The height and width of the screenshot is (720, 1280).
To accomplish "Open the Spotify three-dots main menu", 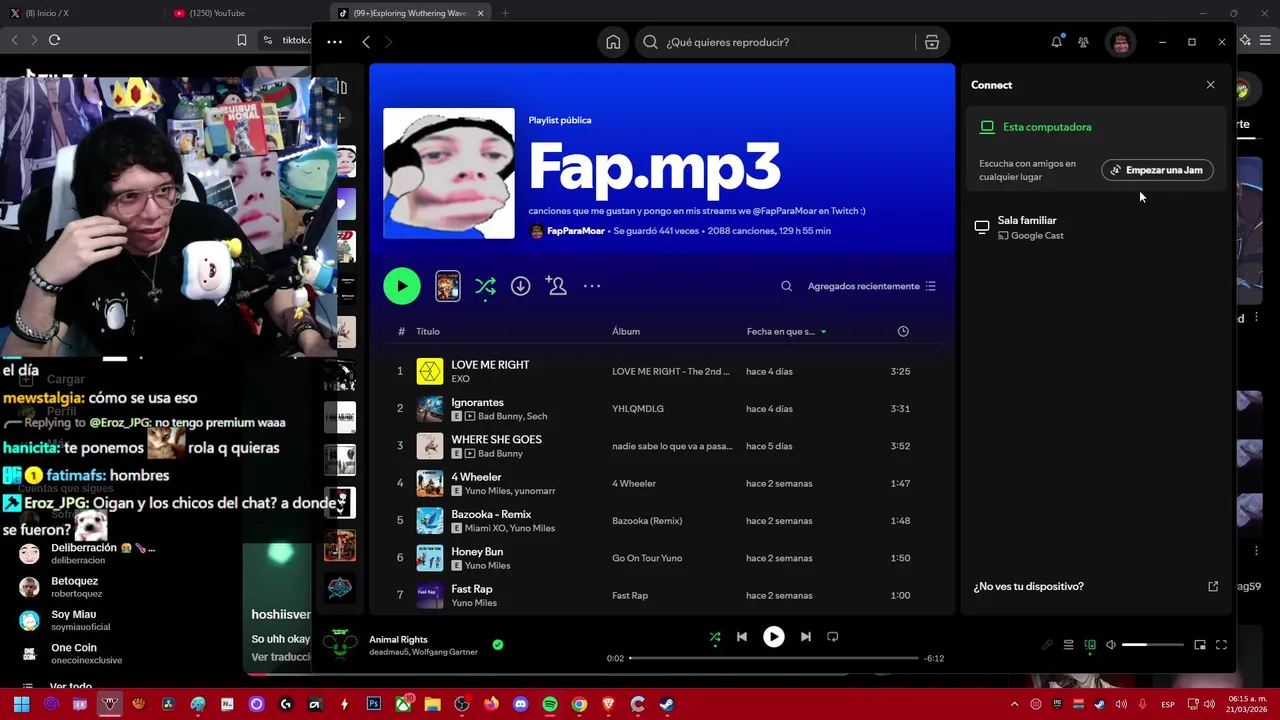I will 334,42.
